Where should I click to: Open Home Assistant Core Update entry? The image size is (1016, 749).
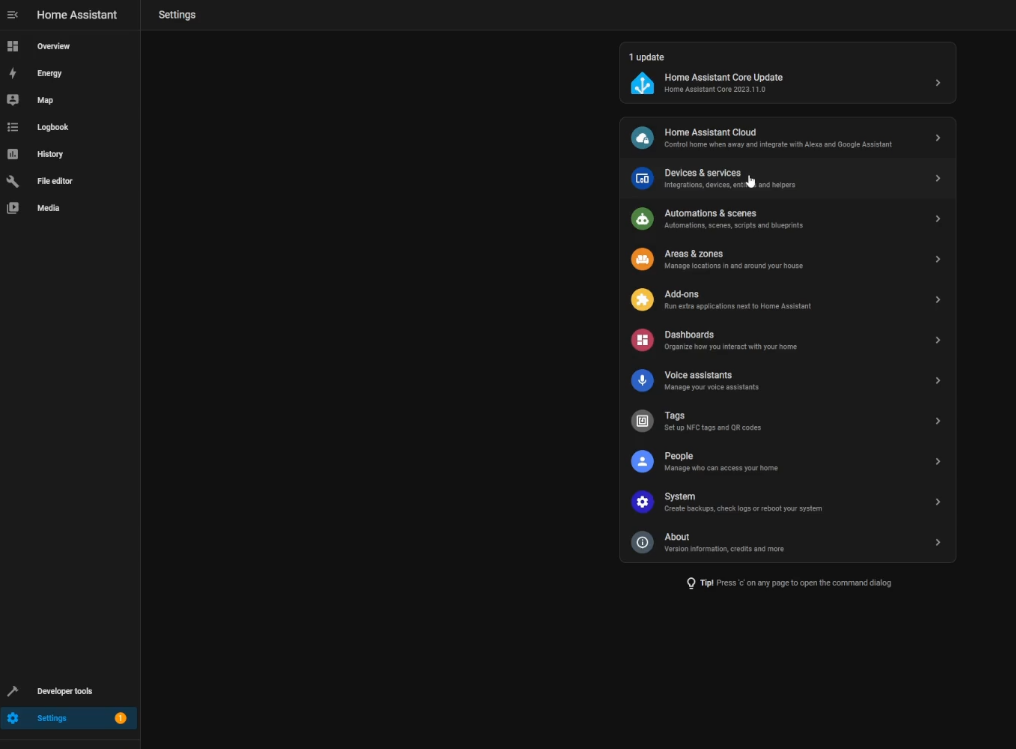[x=787, y=83]
